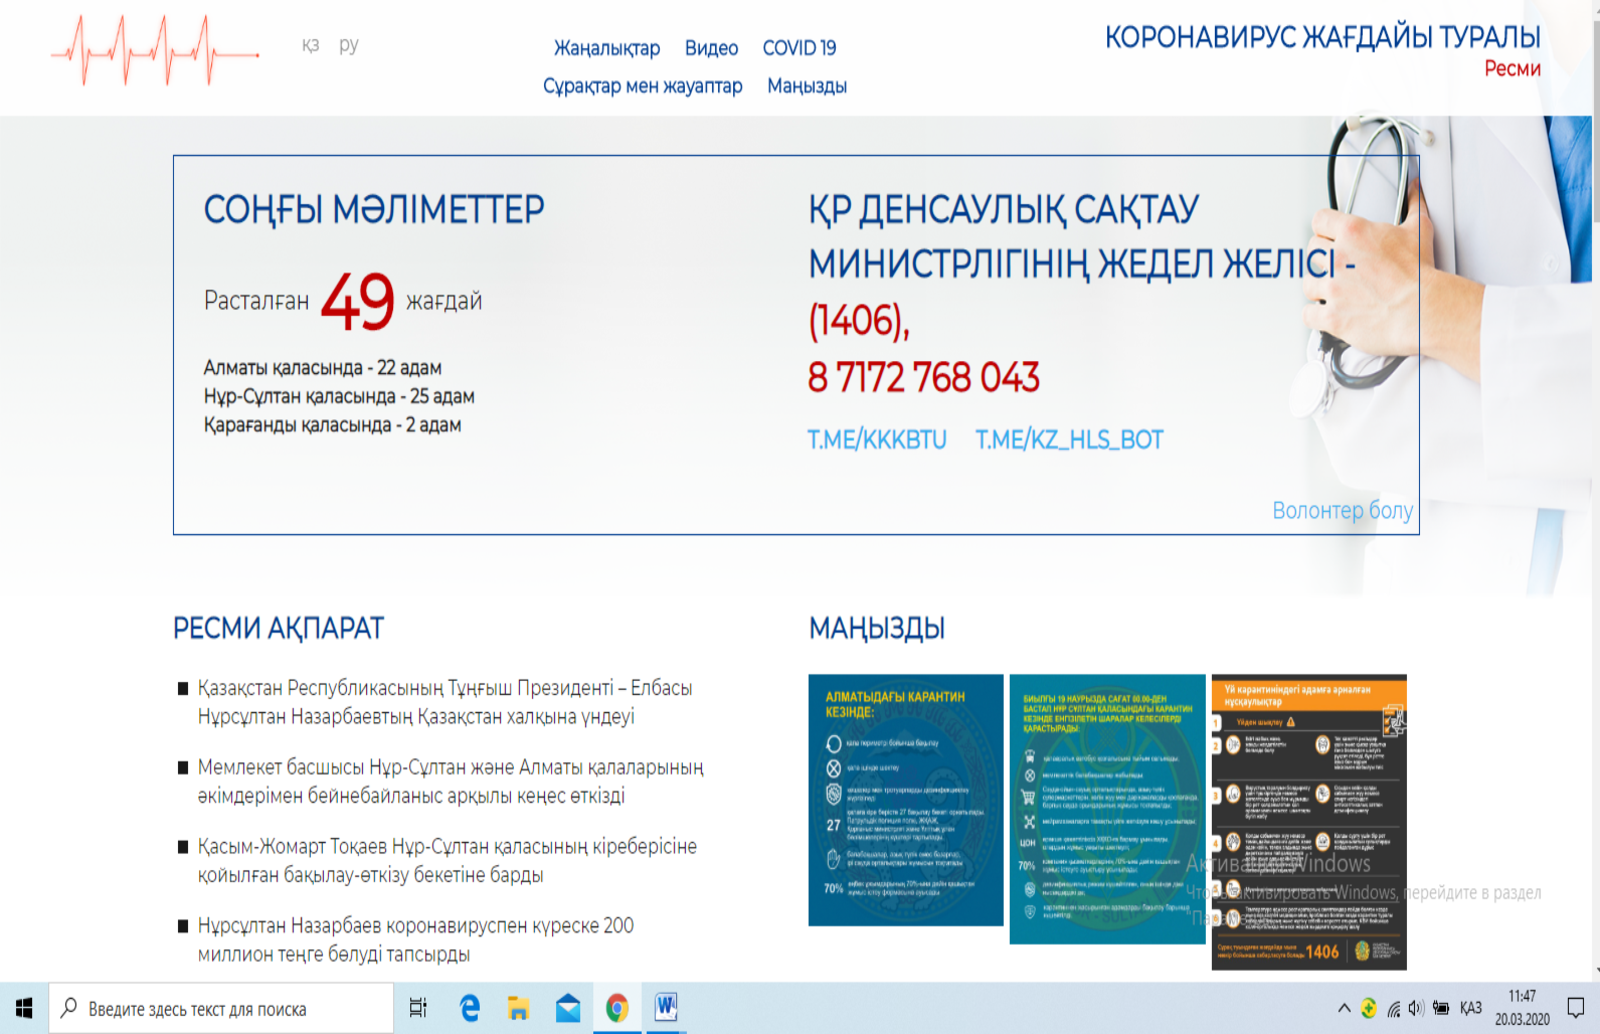Switch site language to ру
The height and width of the screenshot is (1034, 1600).
[348, 45]
